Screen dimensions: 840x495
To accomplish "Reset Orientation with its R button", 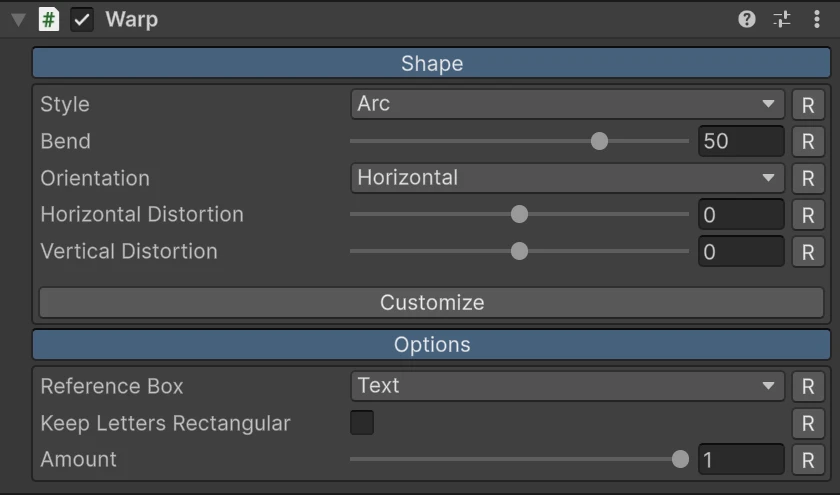I will click(x=808, y=178).
